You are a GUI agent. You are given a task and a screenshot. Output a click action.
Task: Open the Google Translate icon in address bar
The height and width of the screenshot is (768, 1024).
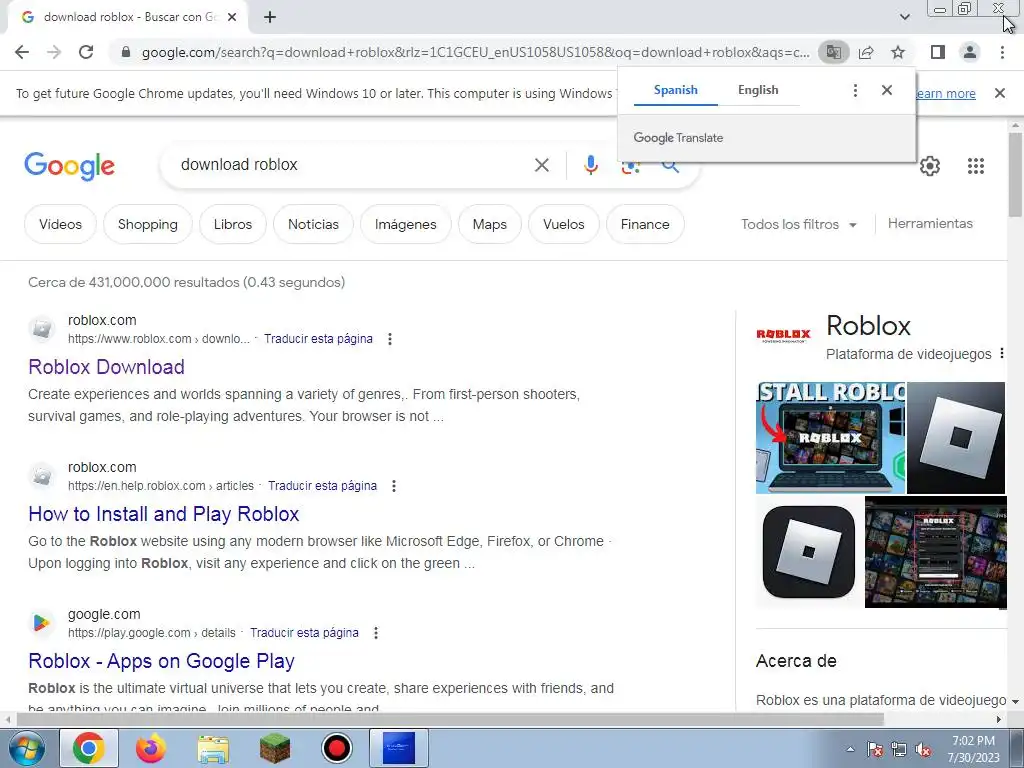pyautogui.click(x=834, y=52)
